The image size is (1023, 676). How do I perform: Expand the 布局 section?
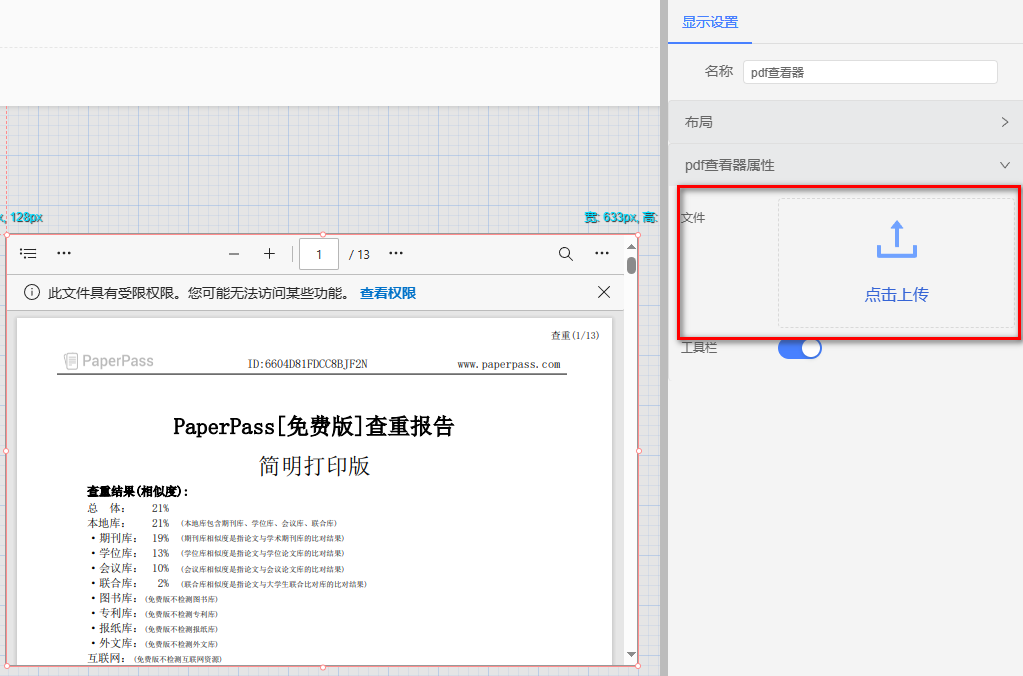coord(846,122)
